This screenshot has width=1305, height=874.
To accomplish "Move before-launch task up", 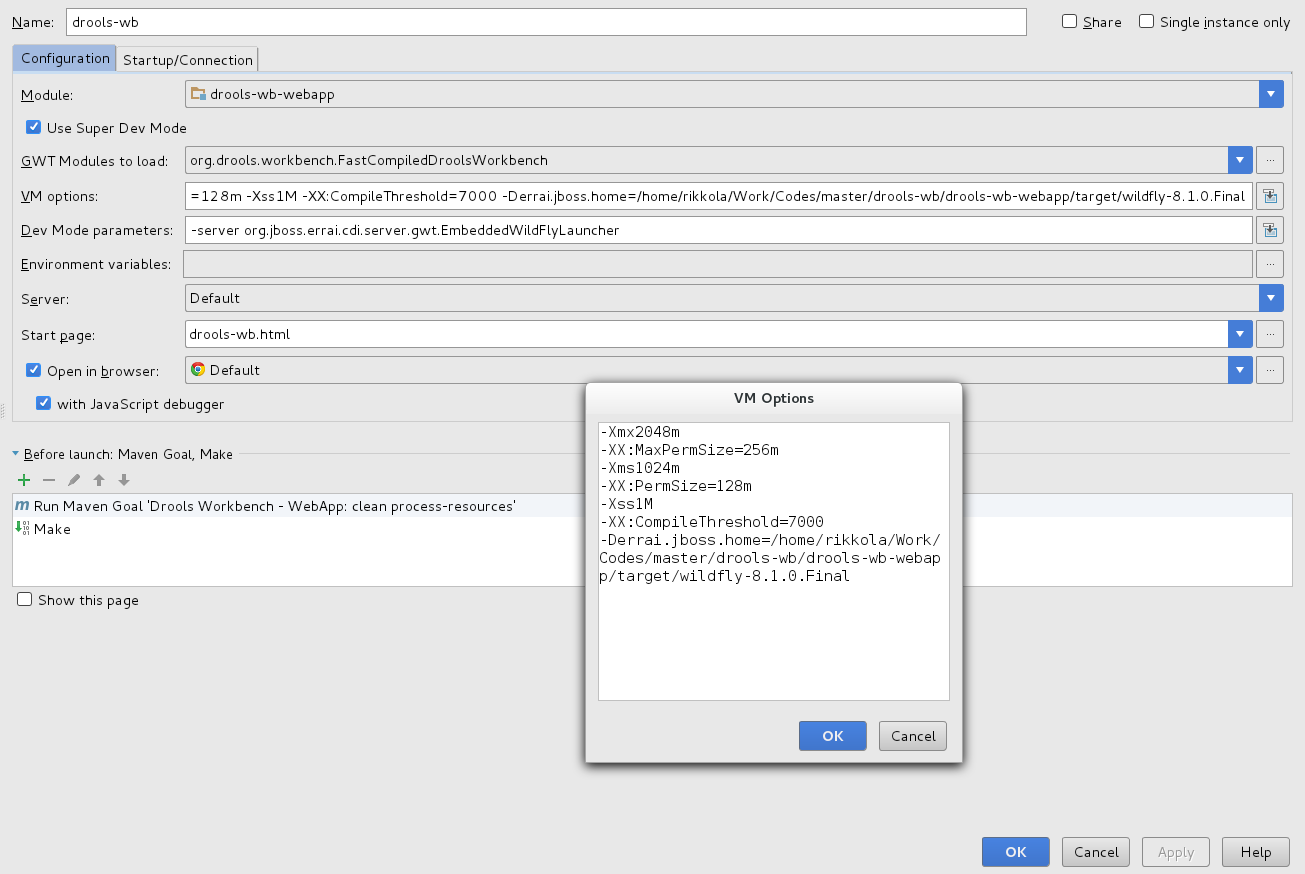I will [99, 480].
